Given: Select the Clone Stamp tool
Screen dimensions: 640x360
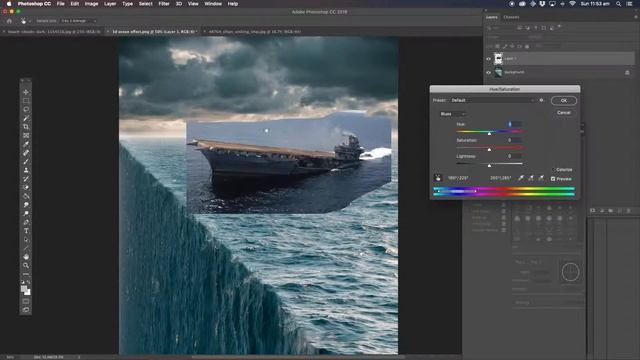Looking at the screenshot, I should (x=26, y=170).
